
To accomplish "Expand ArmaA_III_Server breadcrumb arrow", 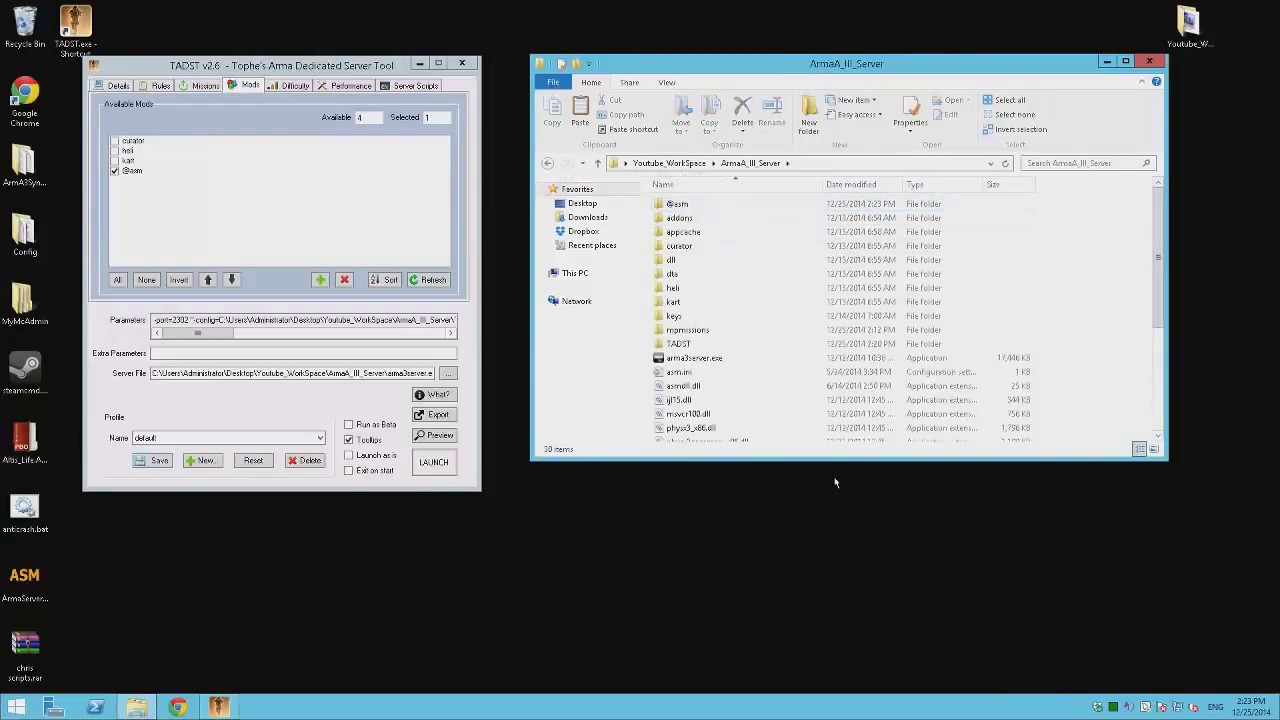I will coord(787,163).
